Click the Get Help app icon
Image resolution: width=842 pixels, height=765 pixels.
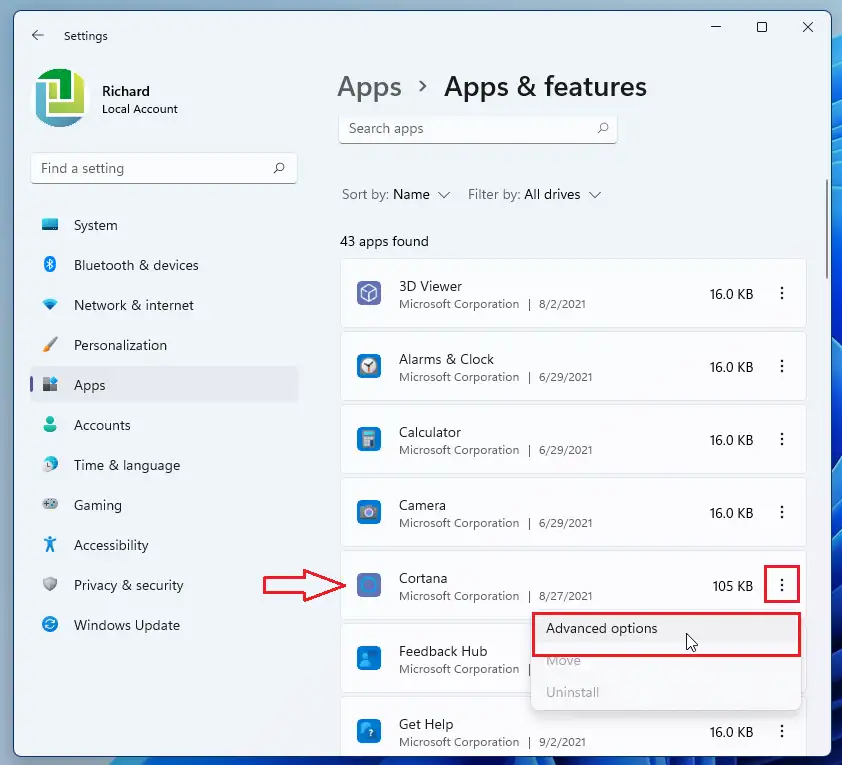pos(369,731)
